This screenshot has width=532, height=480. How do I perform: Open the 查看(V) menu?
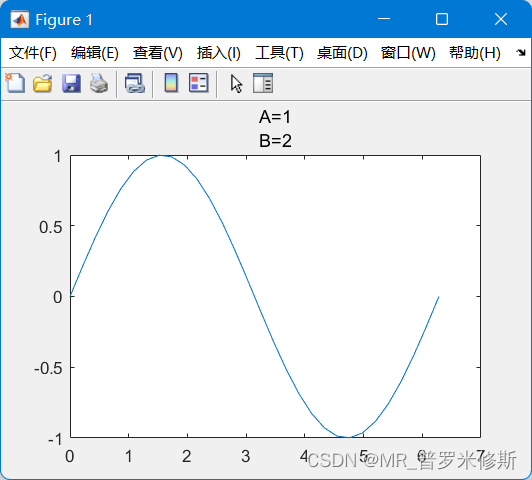pyautogui.click(x=158, y=53)
